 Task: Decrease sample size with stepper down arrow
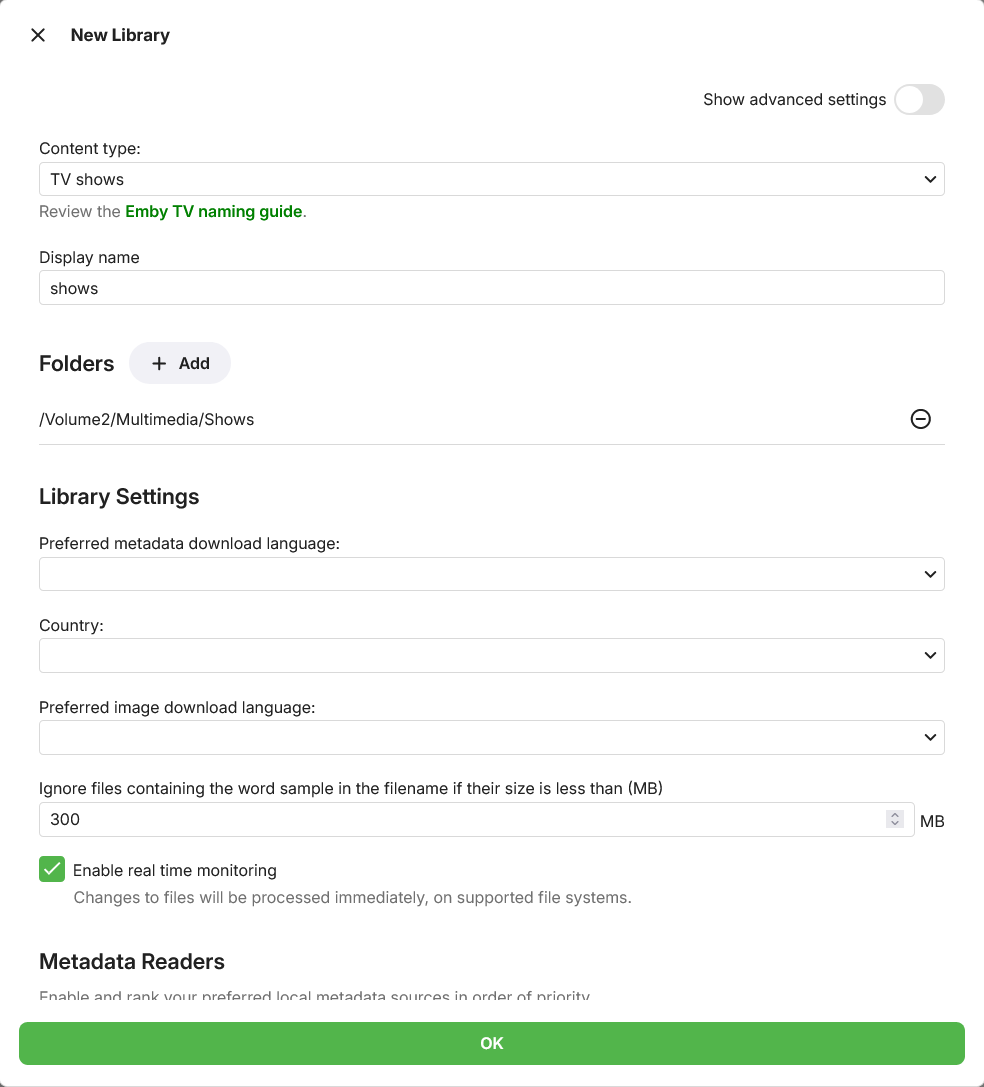click(895, 824)
